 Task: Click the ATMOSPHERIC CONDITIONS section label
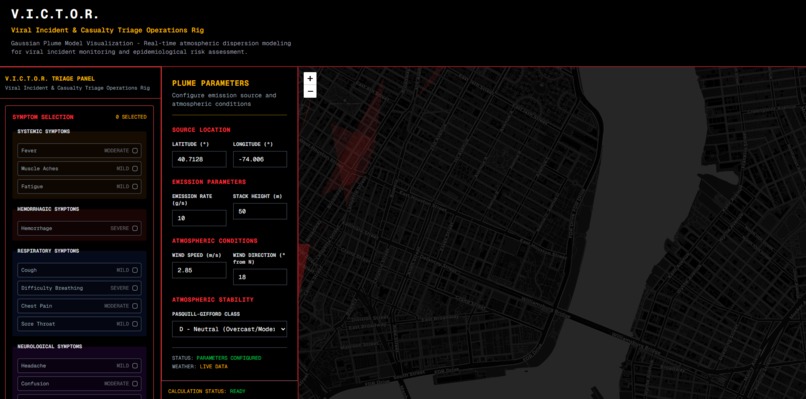(x=214, y=241)
